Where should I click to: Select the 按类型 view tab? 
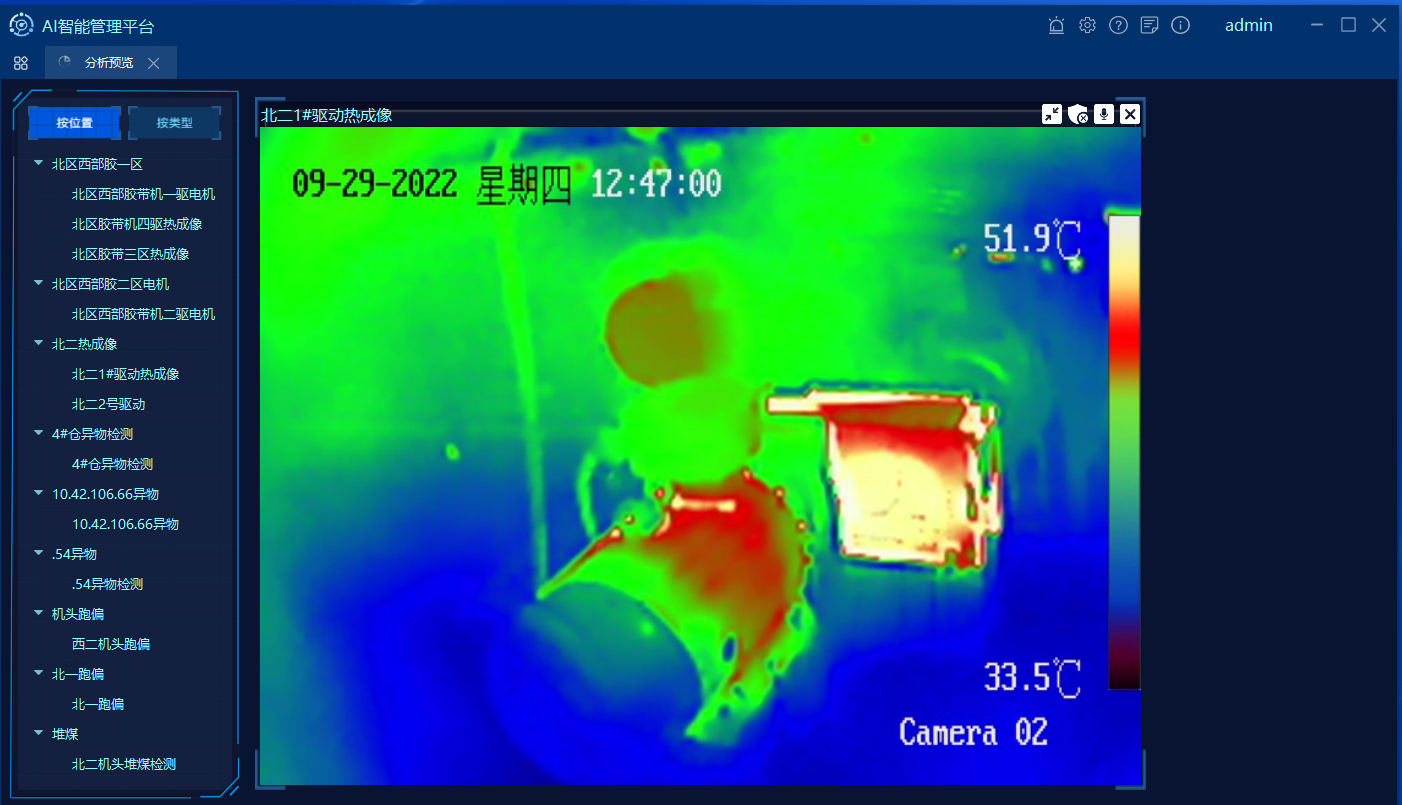coord(174,123)
